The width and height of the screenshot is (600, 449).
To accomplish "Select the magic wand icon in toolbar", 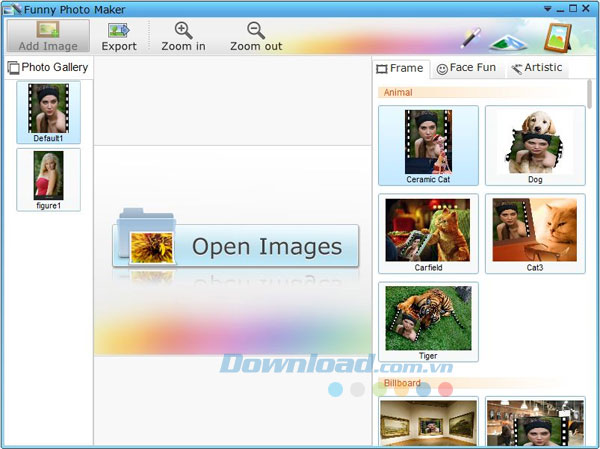I will point(471,38).
